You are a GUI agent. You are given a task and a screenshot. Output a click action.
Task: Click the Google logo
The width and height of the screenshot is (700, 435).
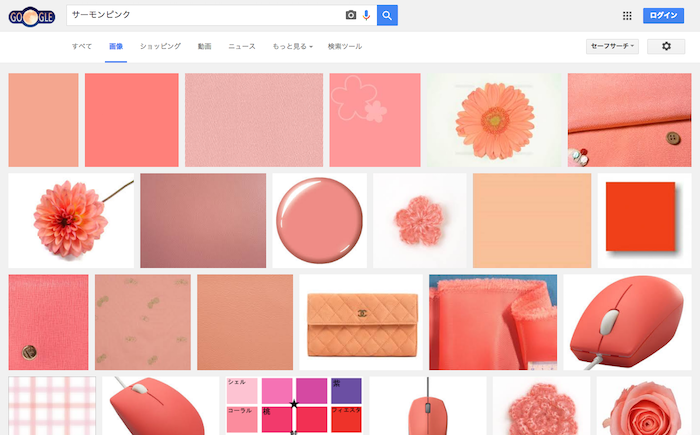(x=32, y=16)
